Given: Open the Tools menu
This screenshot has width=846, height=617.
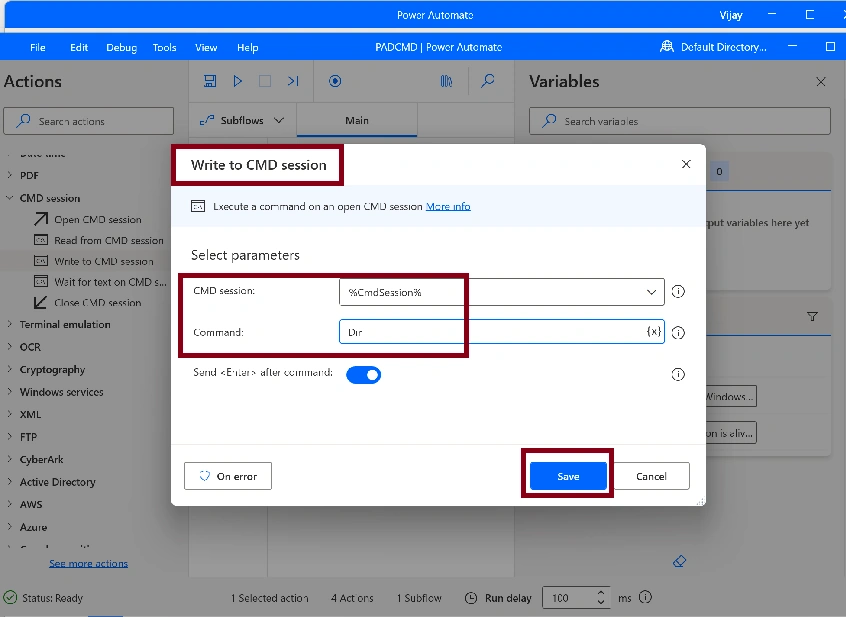Looking at the screenshot, I should click(165, 47).
